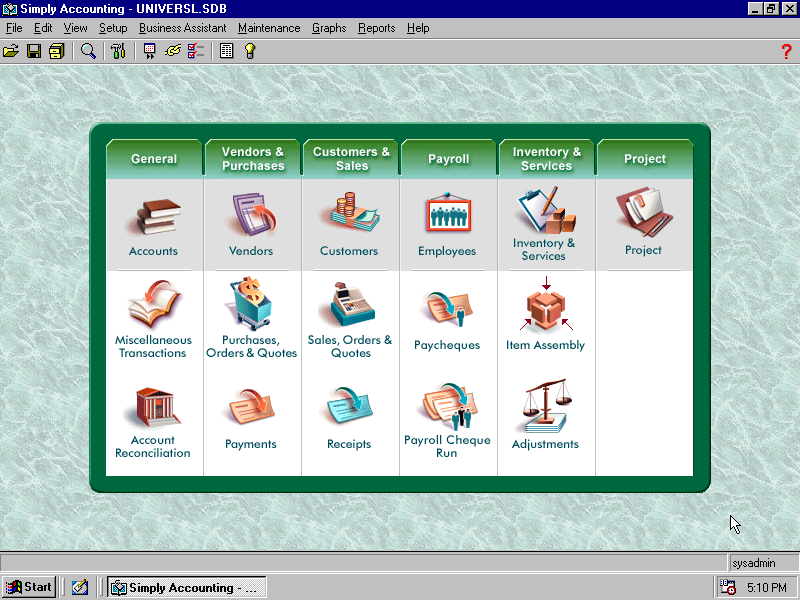Click the Inventory & Services green heading tab
Image resolution: width=800 pixels, height=600 pixels.
click(546, 159)
